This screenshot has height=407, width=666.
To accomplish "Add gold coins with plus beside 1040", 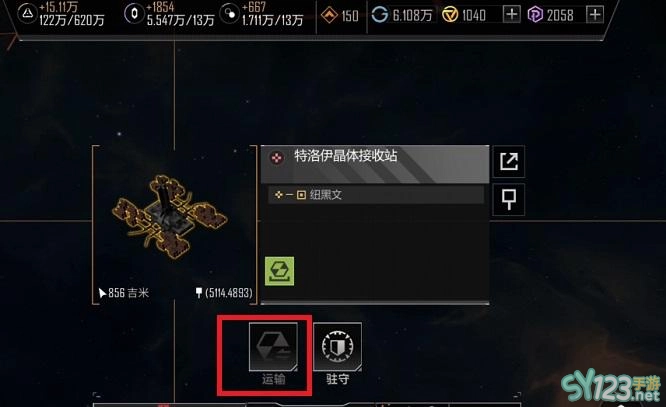I will click(x=512, y=14).
